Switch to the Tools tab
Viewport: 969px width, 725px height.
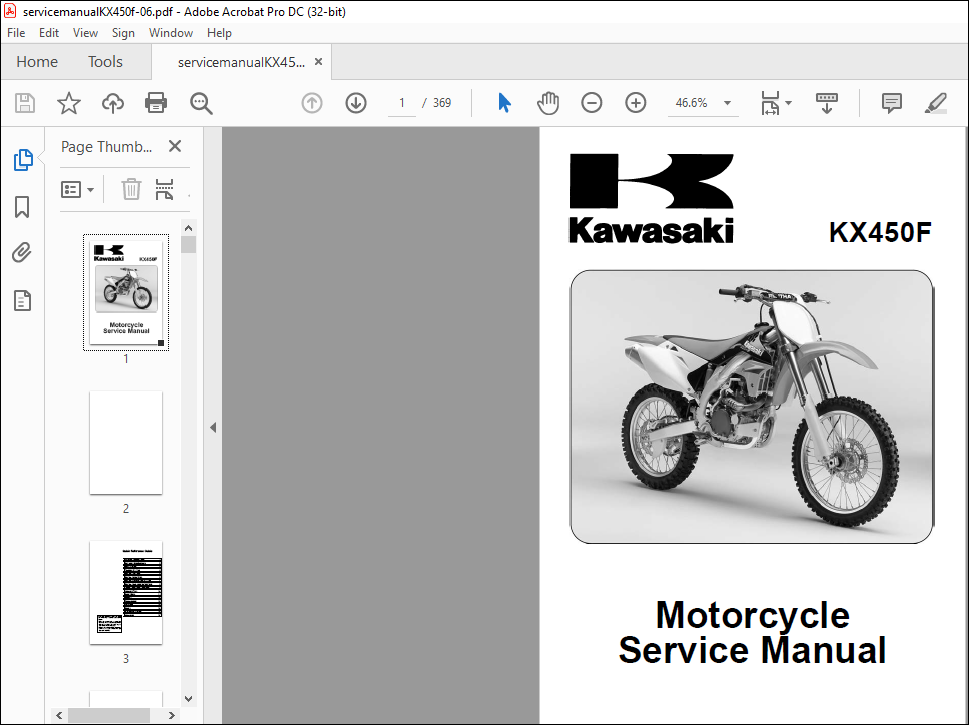click(105, 62)
